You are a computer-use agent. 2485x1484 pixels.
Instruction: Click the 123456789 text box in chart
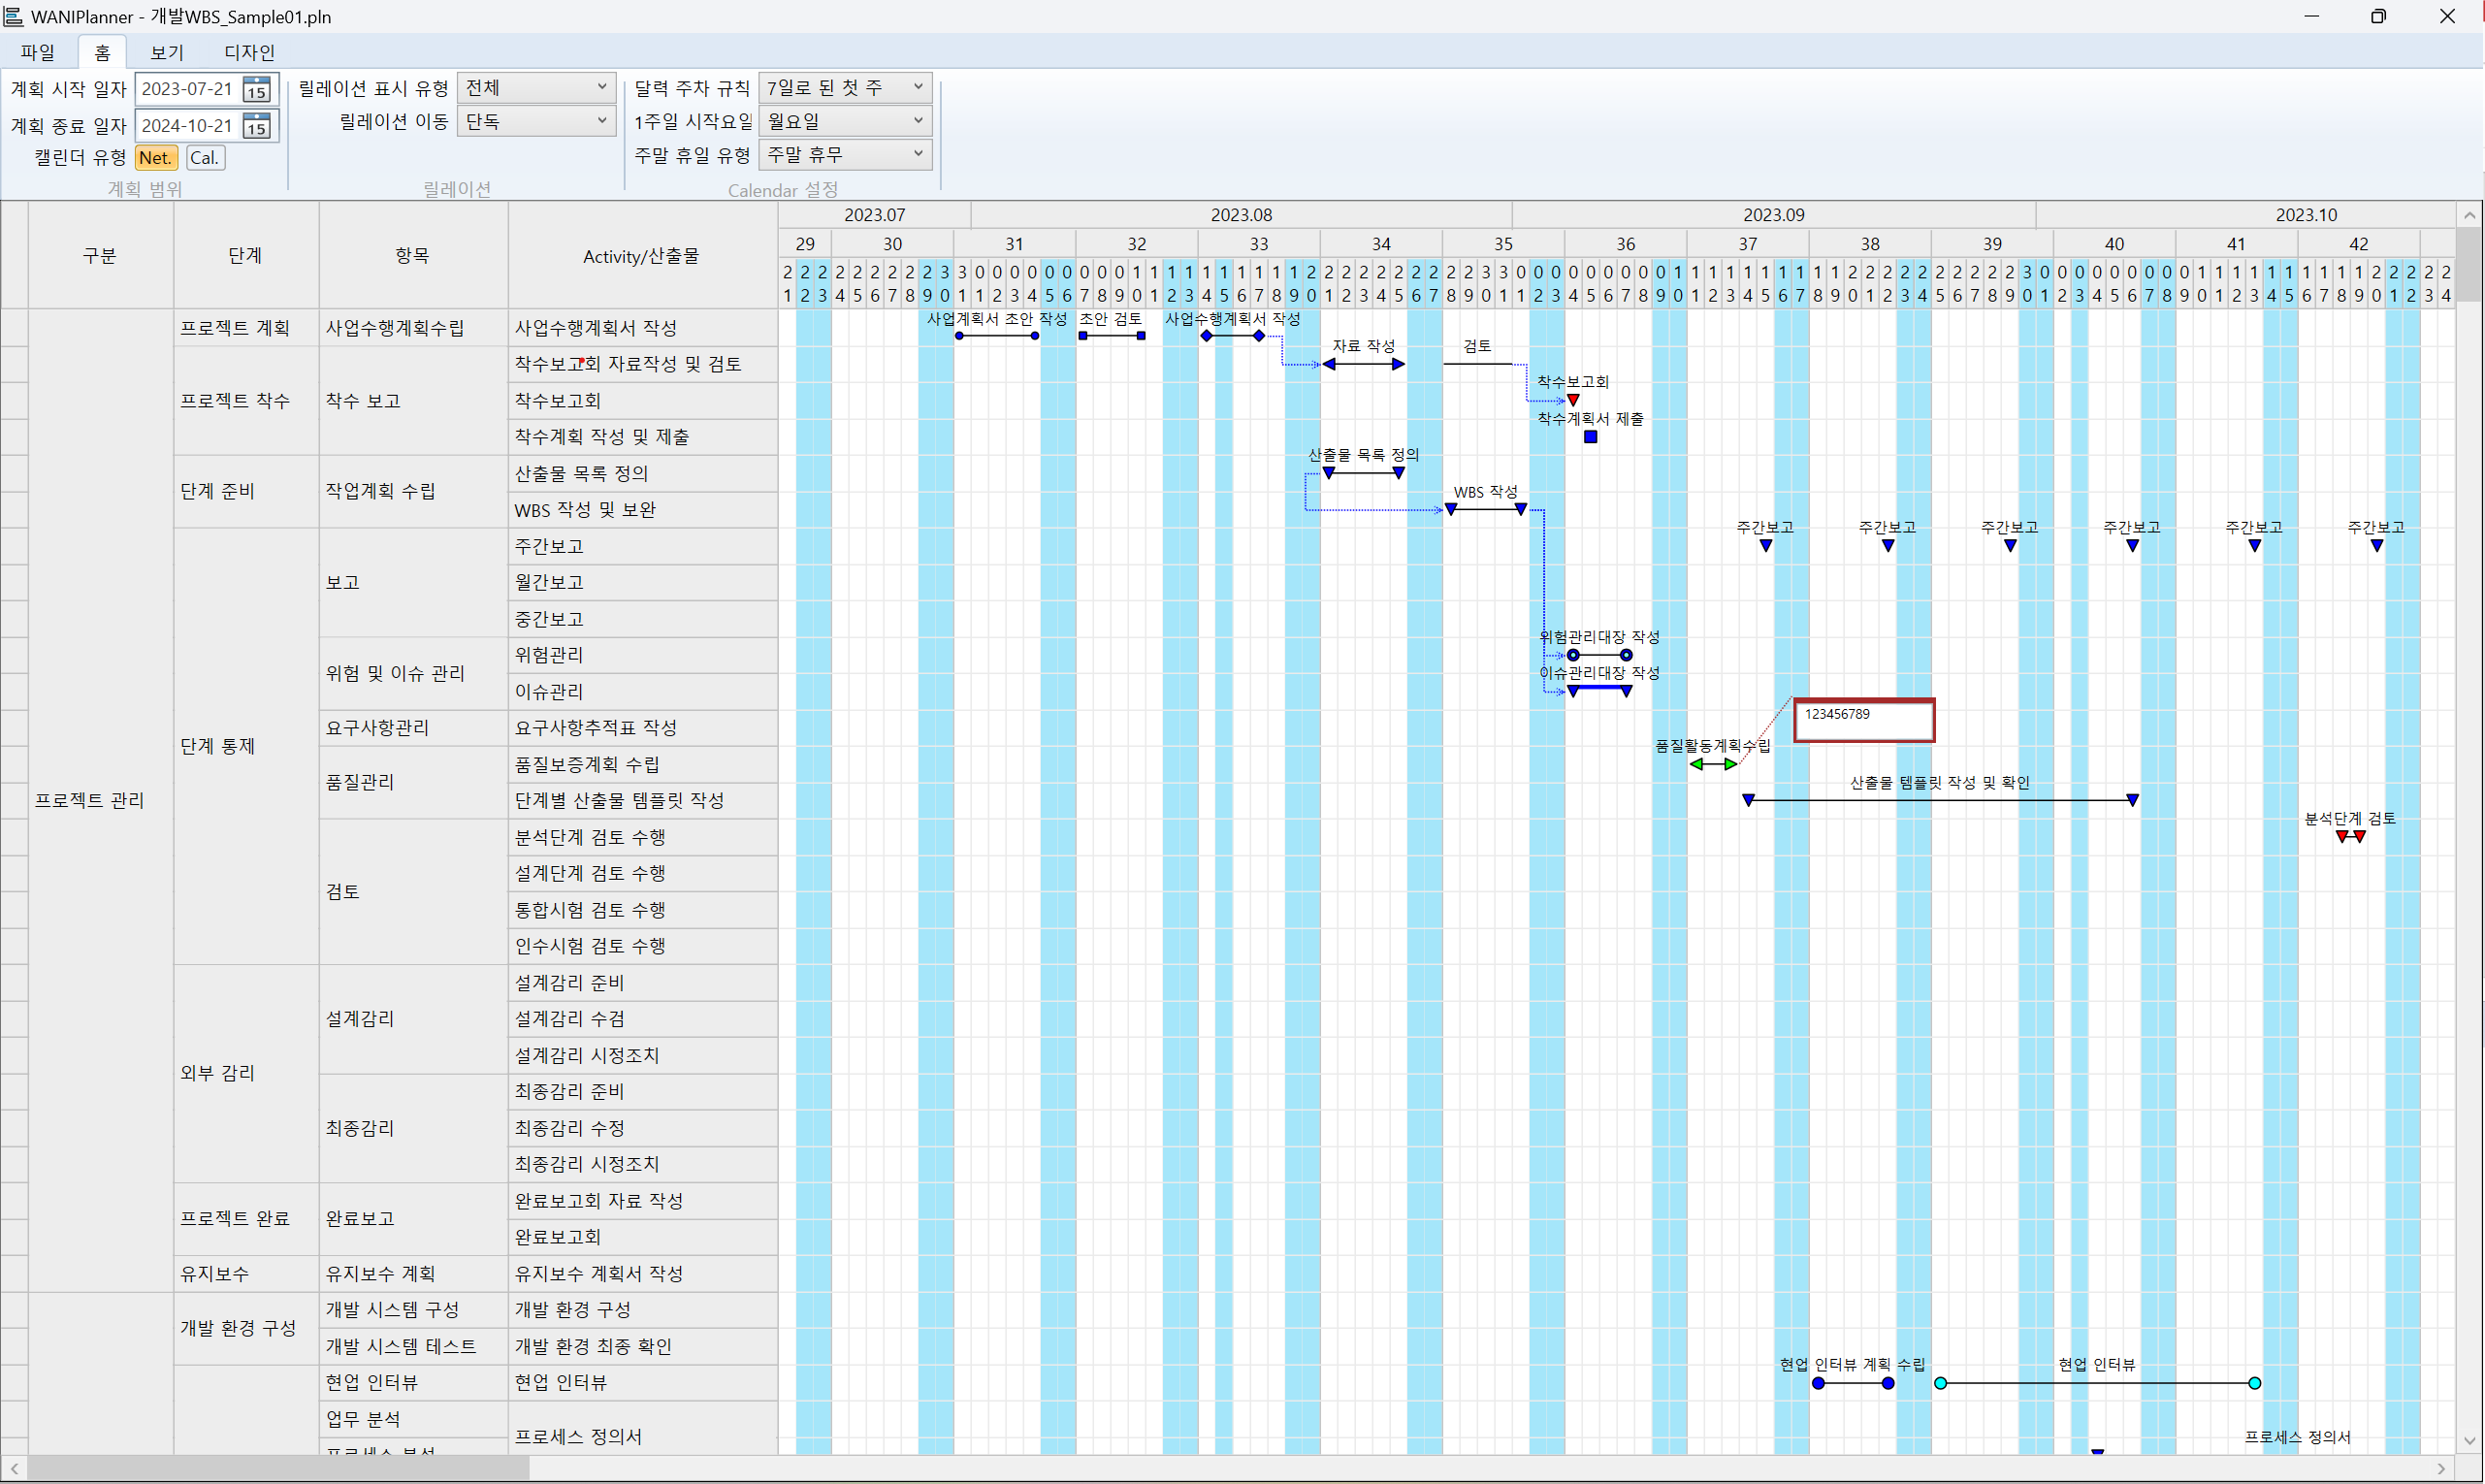pos(1864,721)
